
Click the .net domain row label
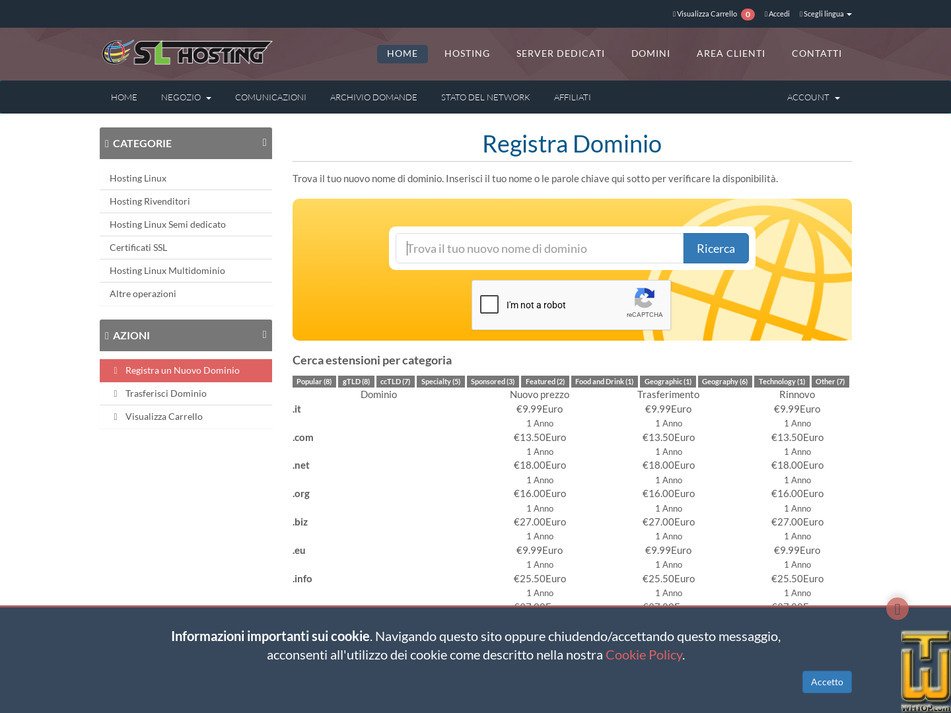[301, 466]
